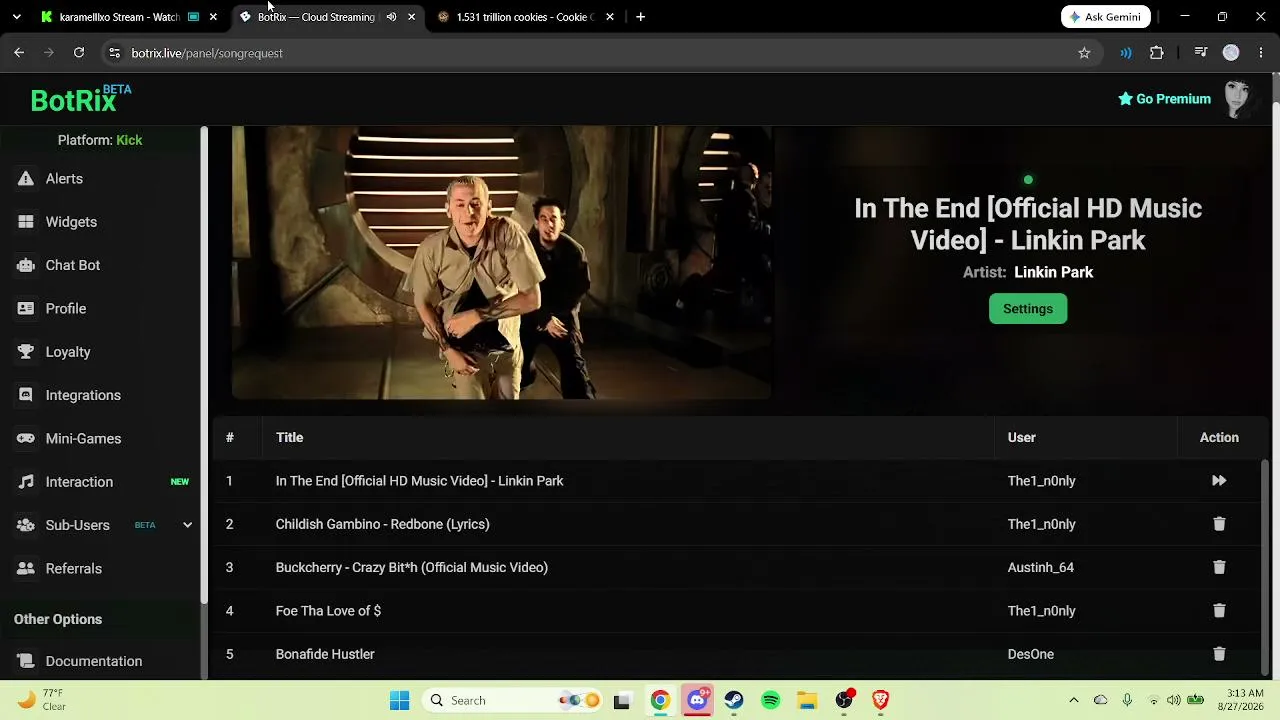Remove Buckcherry song from the queue

click(1219, 567)
